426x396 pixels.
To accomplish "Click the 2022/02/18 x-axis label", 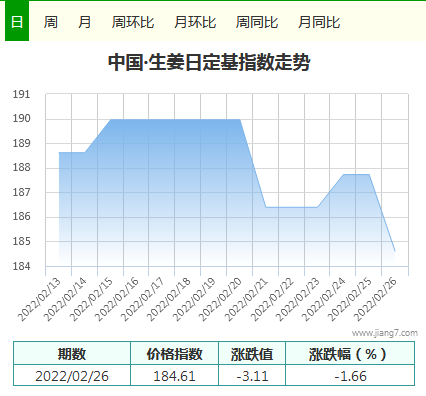I will coord(169,300).
